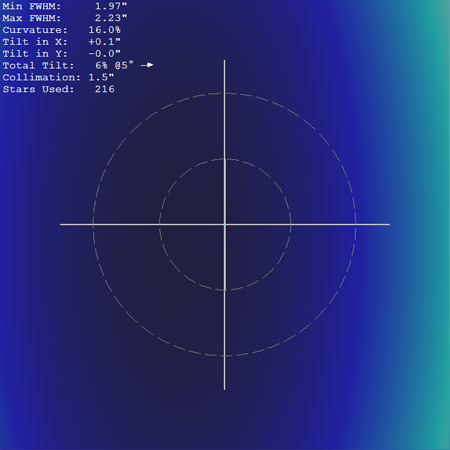Screen dimensions: 450x450
Task: Click the left end of the horizontal axis
Action: 61,224
